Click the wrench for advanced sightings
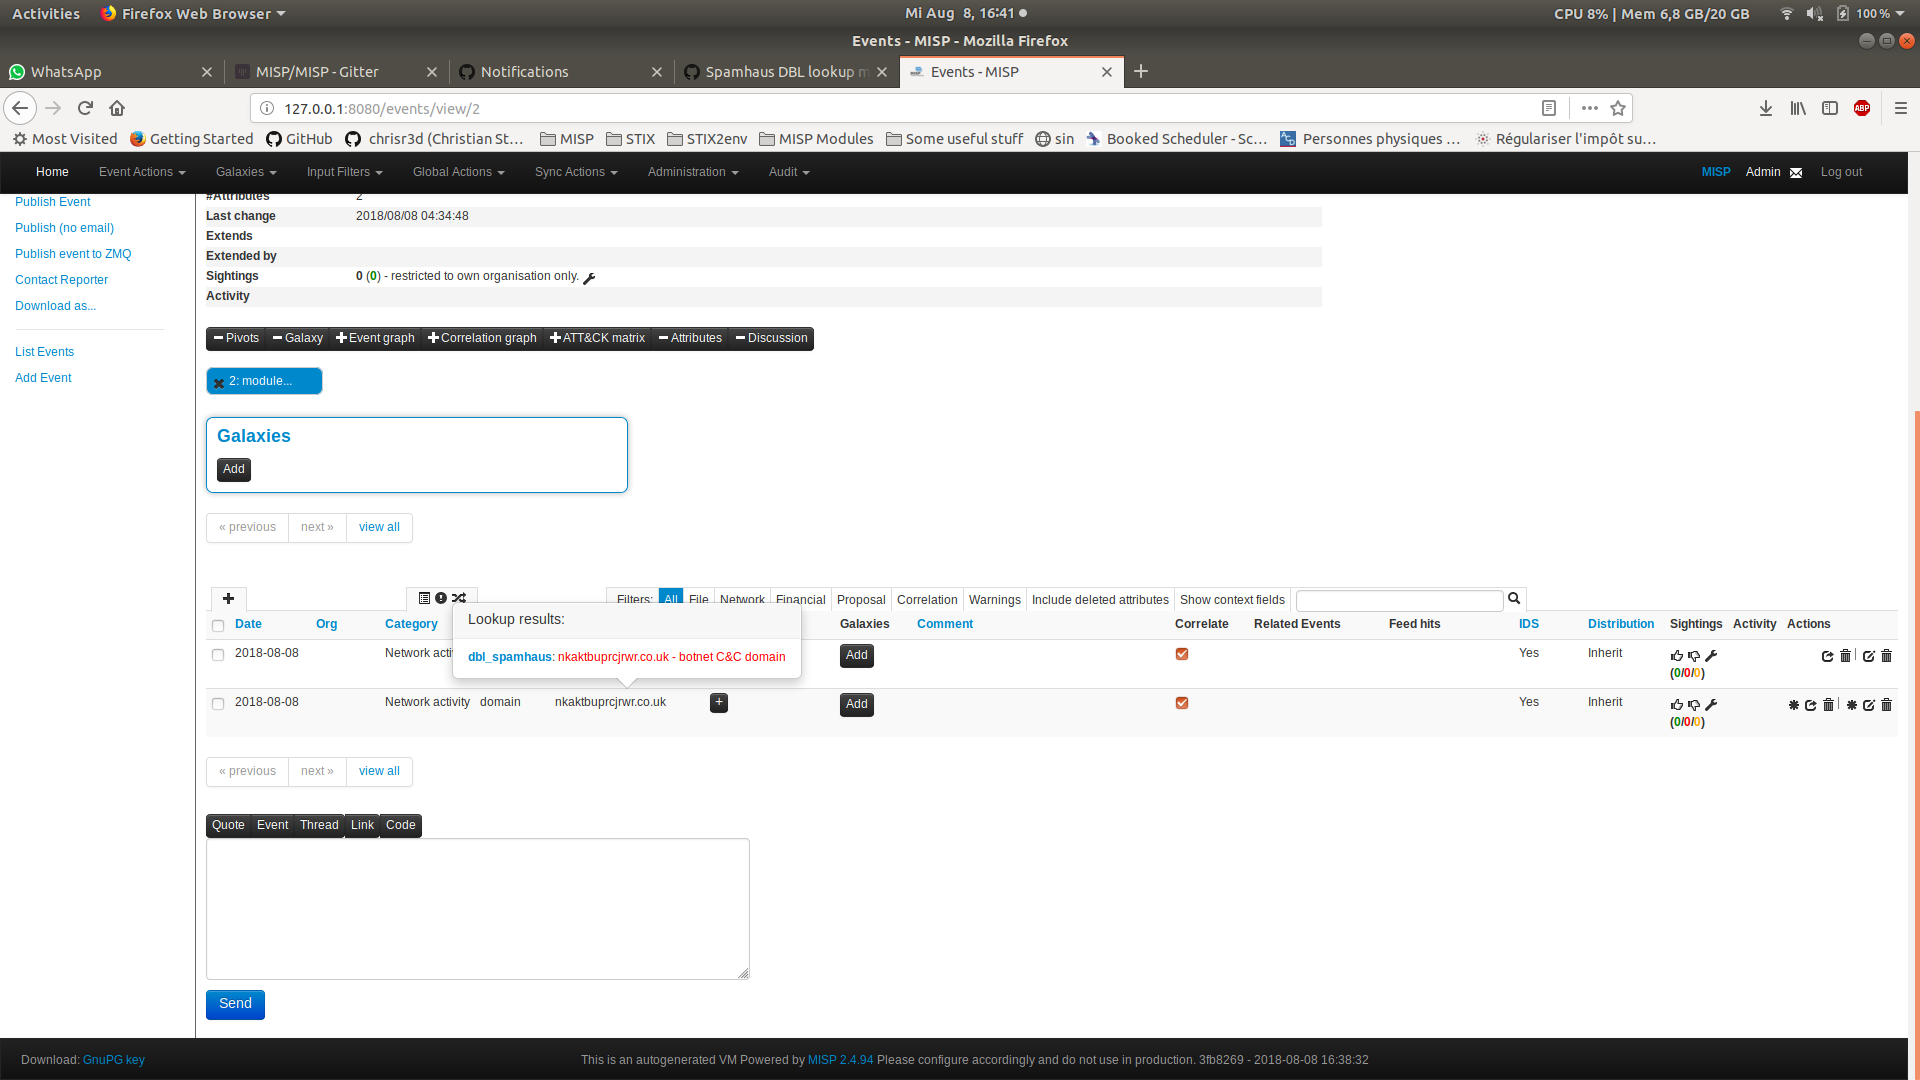The image size is (1920, 1080). (1711, 704)
